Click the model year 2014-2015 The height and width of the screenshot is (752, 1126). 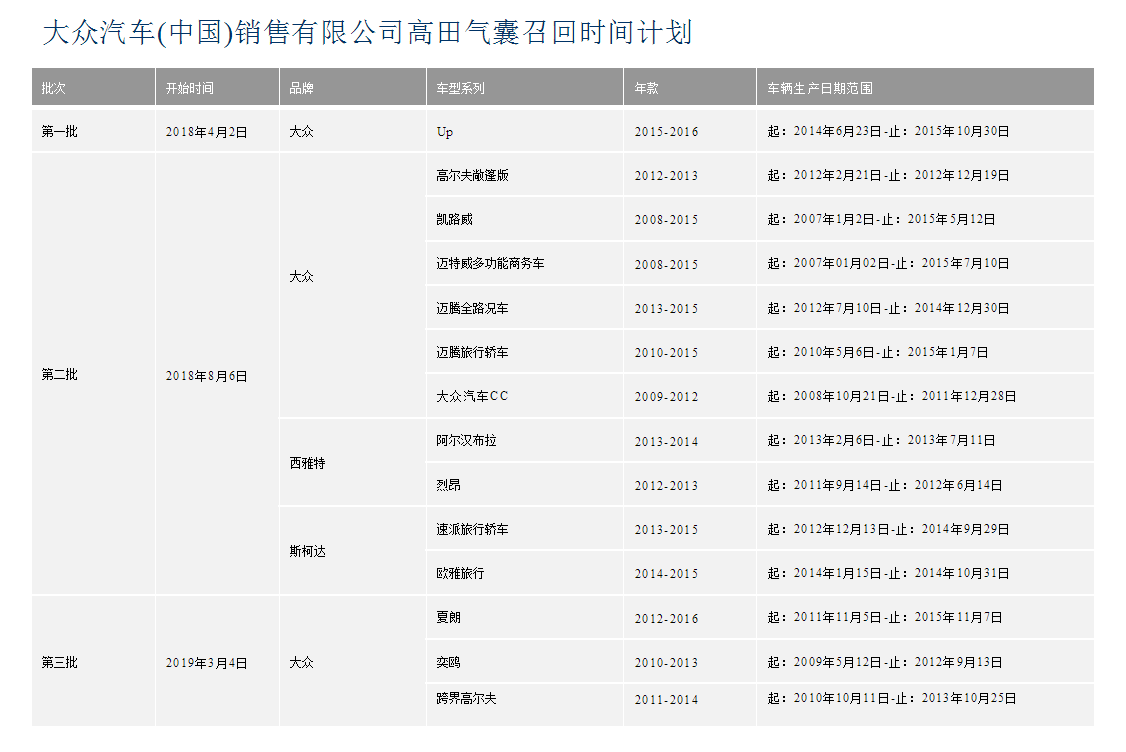coord(666,574)
